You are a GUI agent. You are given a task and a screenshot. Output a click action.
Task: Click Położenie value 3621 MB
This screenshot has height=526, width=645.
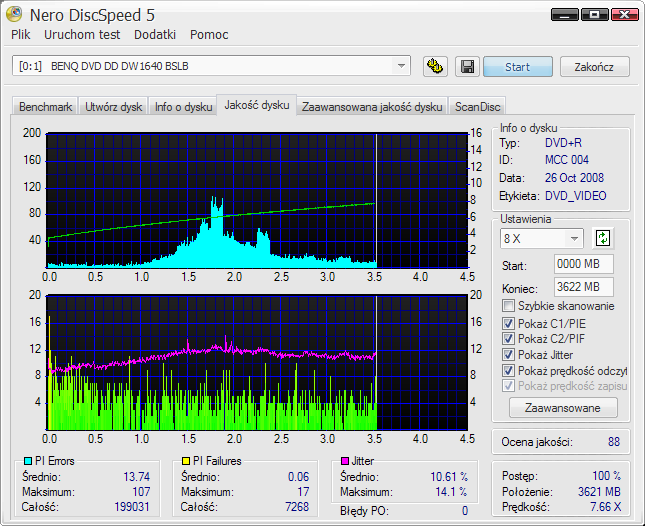[x=599, y=491]
